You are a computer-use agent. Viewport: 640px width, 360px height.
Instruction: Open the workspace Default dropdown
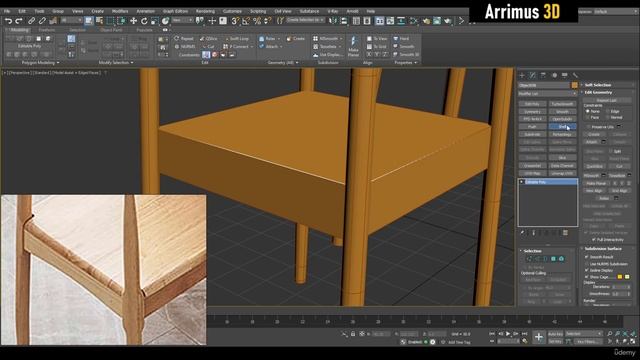[615, 11]
